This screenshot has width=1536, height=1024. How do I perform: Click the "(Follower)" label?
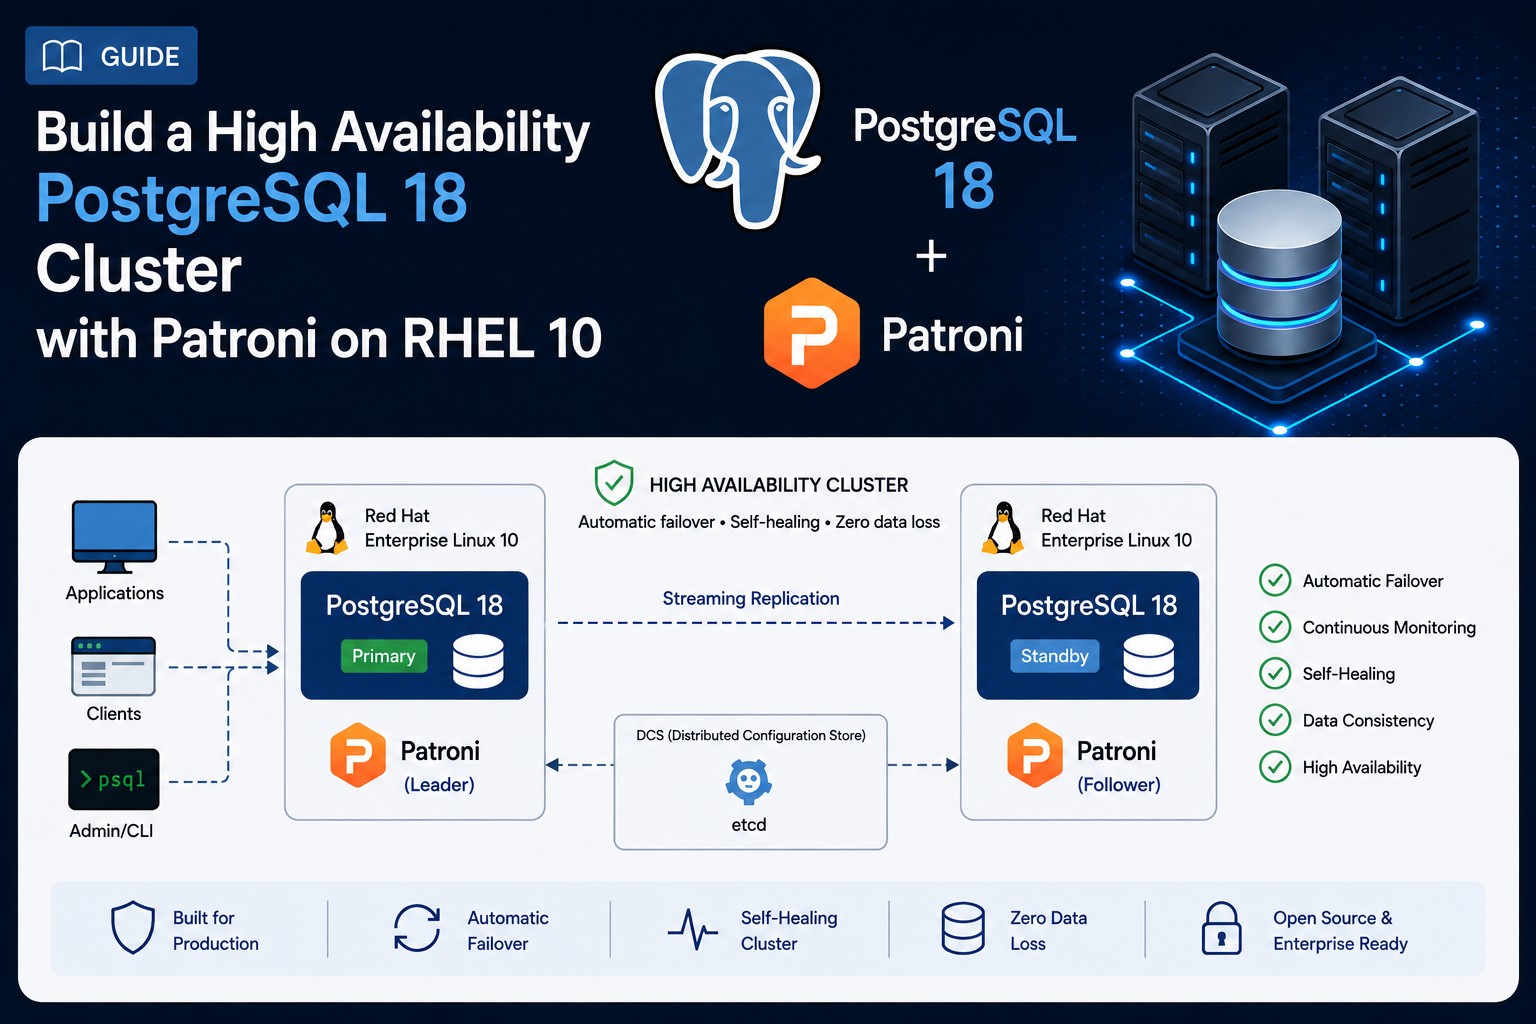point(1119,785)
